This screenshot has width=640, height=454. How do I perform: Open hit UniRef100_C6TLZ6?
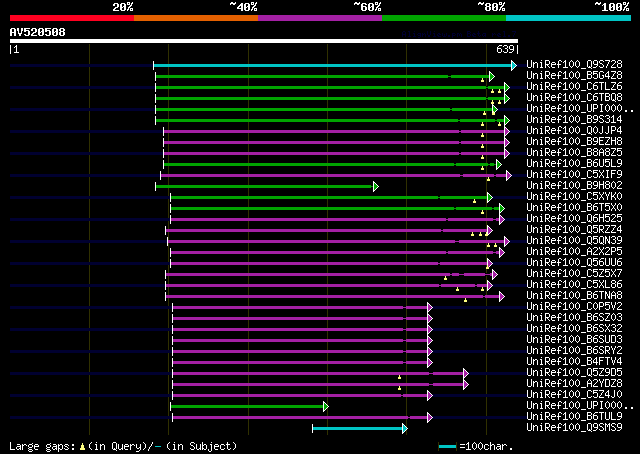coord(574,87)
